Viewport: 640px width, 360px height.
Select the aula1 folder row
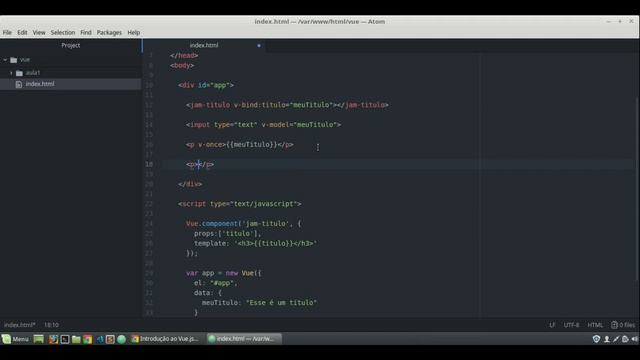[x=71, y=73]
